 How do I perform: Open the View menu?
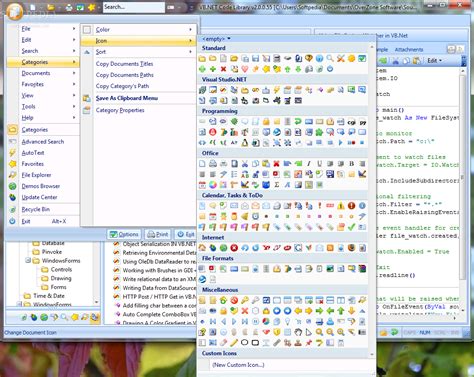pos(43,95)
